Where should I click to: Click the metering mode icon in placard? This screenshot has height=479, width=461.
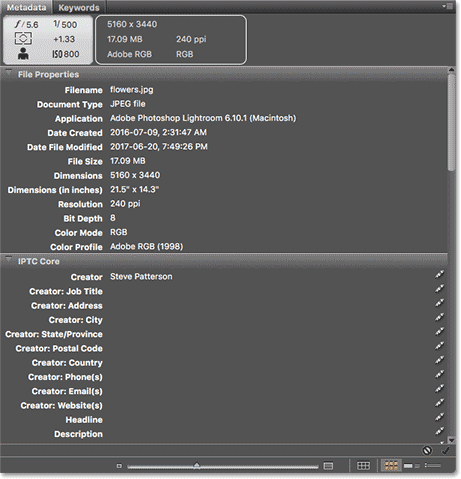pos(23,39)
